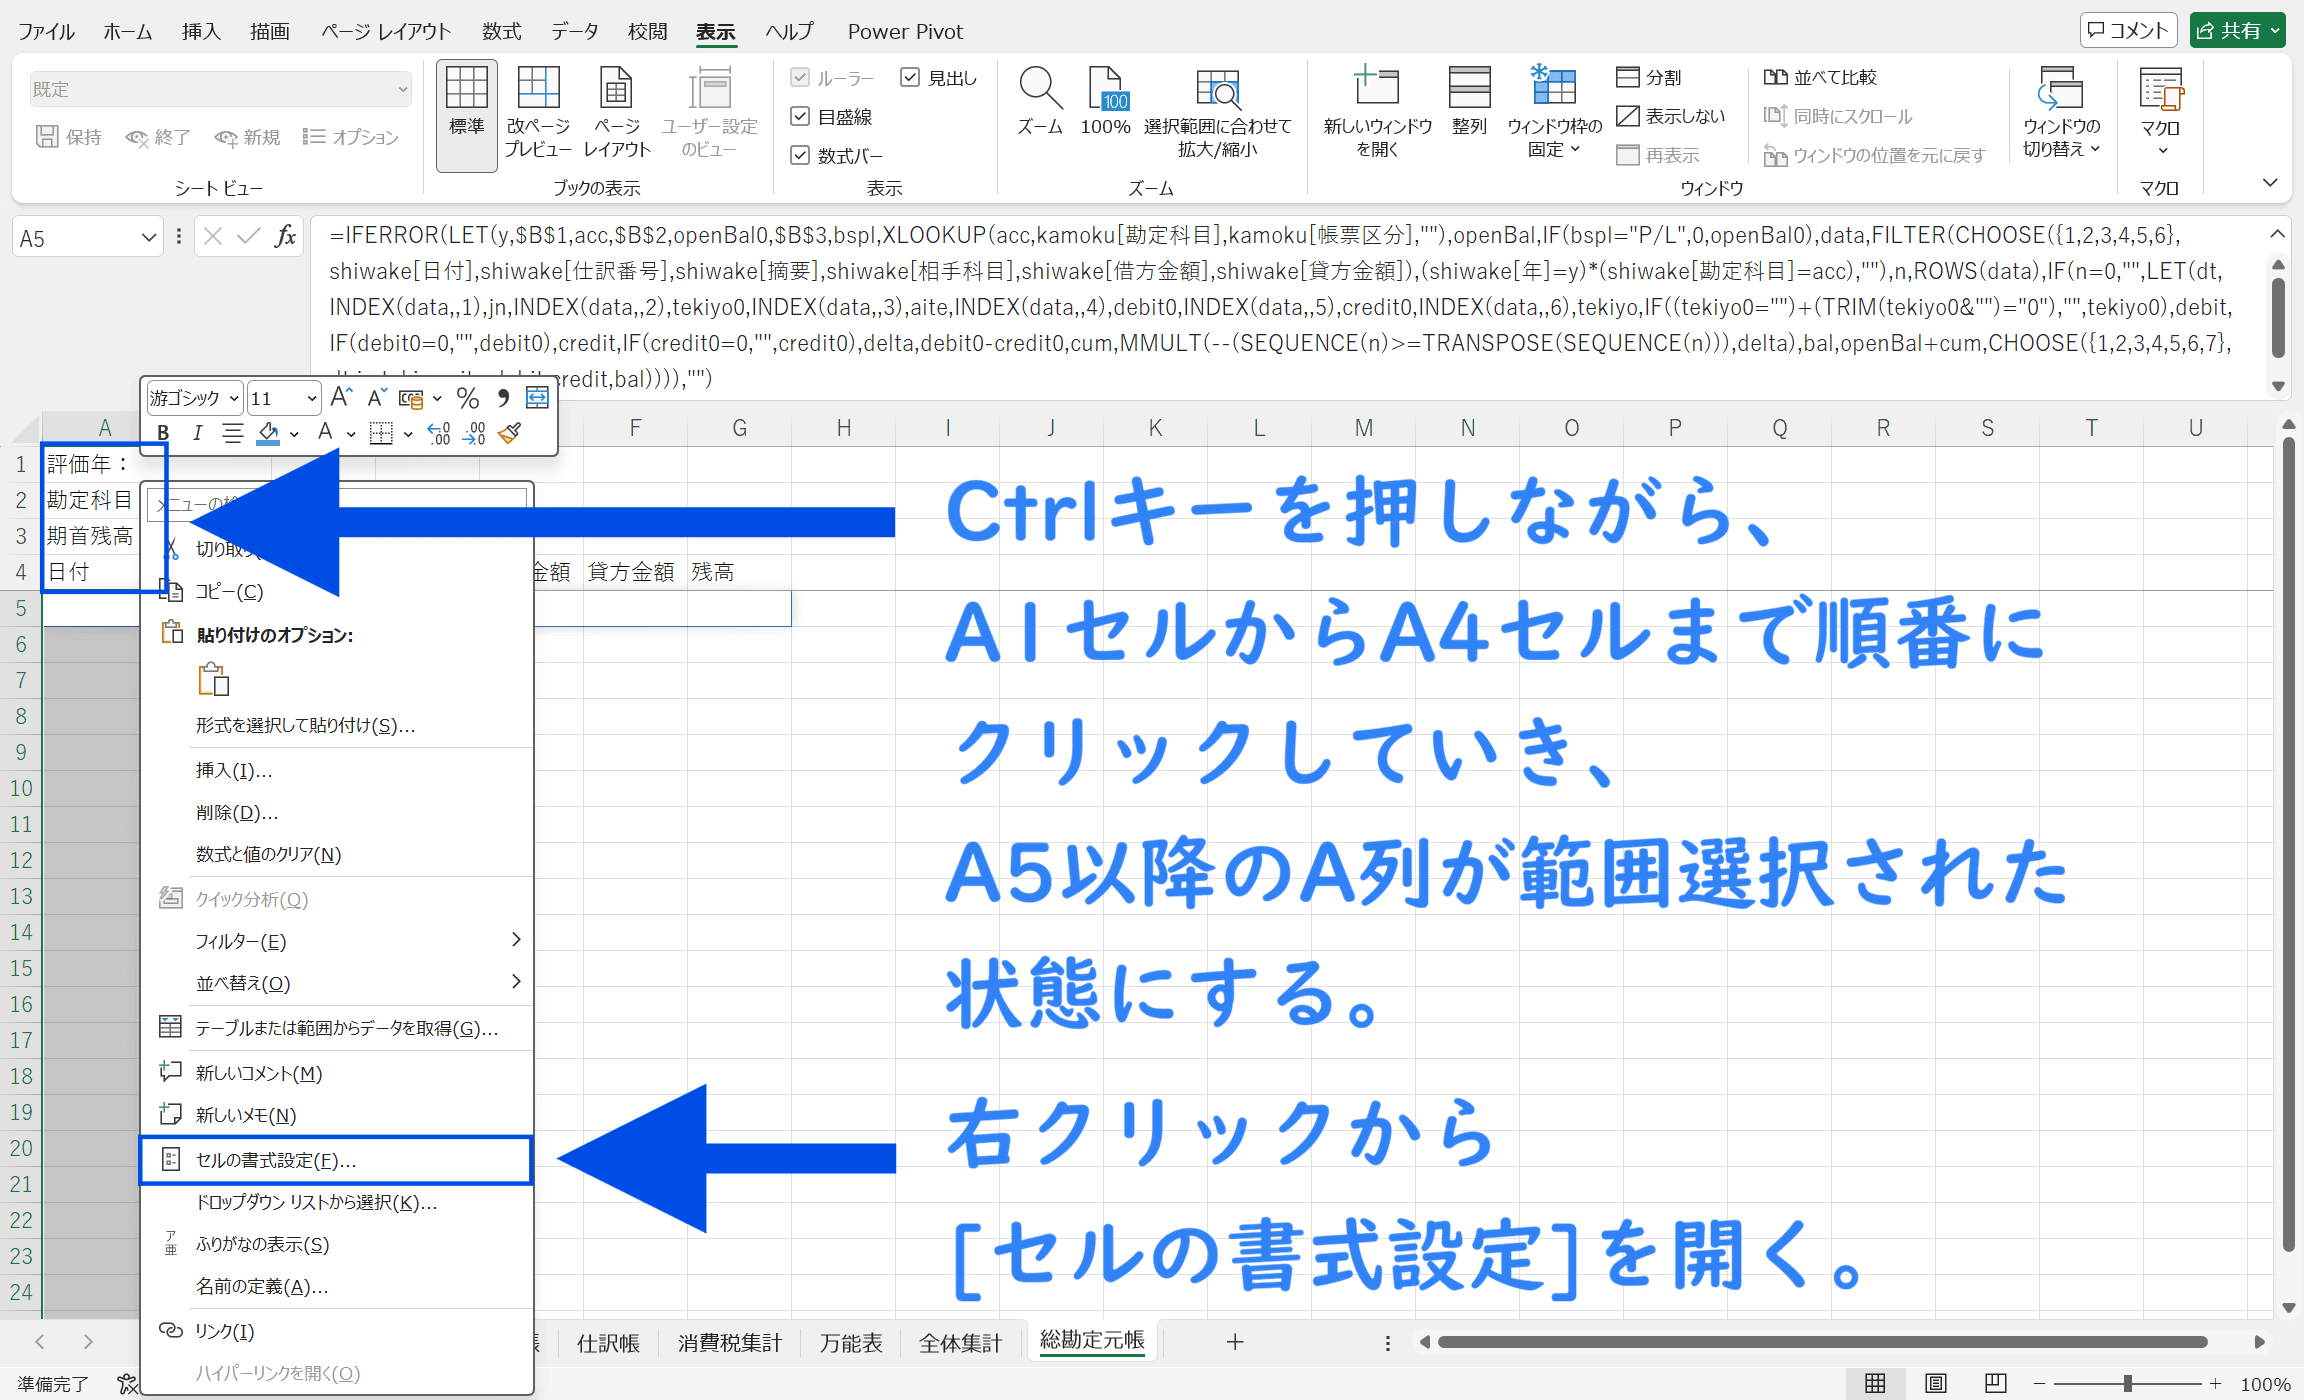Switch to Normal view in status bar
This screenshot has height=1400, width=2304.
(1875, 1384)
